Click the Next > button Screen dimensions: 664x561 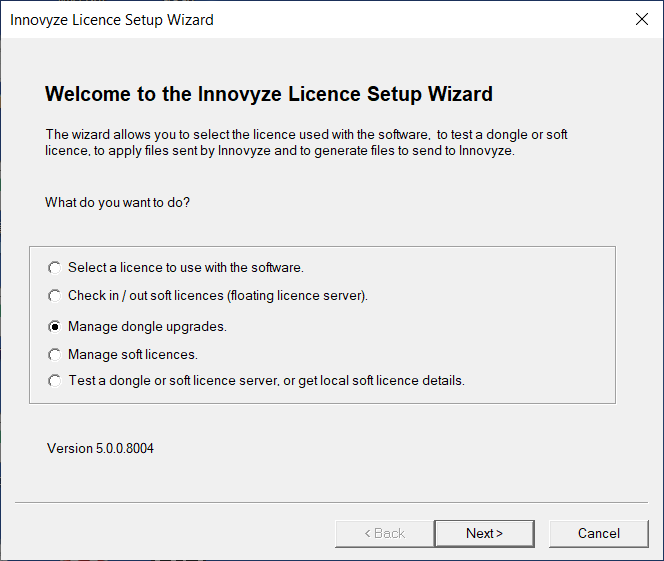pos(484,533)
